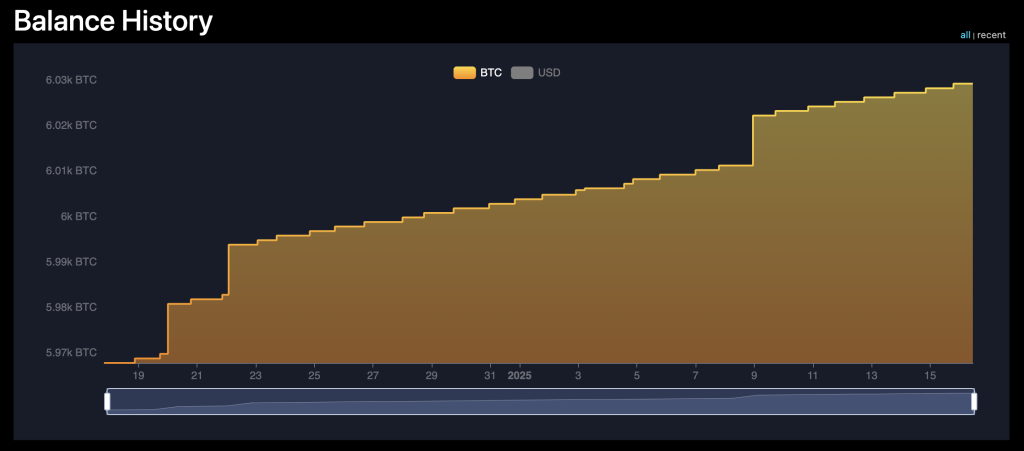This screenshot has width=1024, height=451.
Task: Click the range navigator overview strip
Action: tap(541, 402)
